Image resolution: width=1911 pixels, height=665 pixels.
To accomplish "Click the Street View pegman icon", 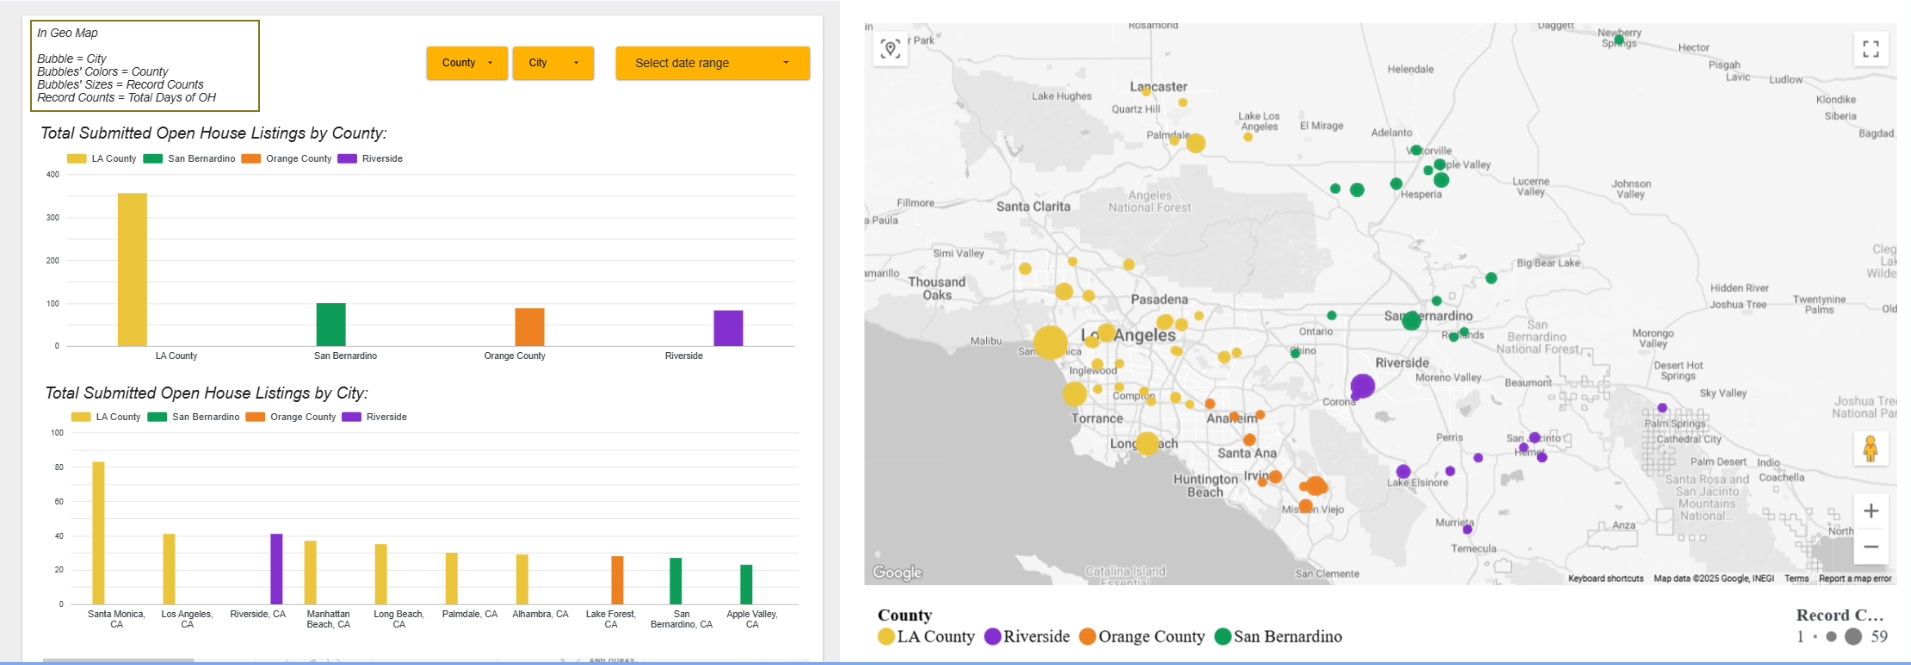I will (1870, 449).
